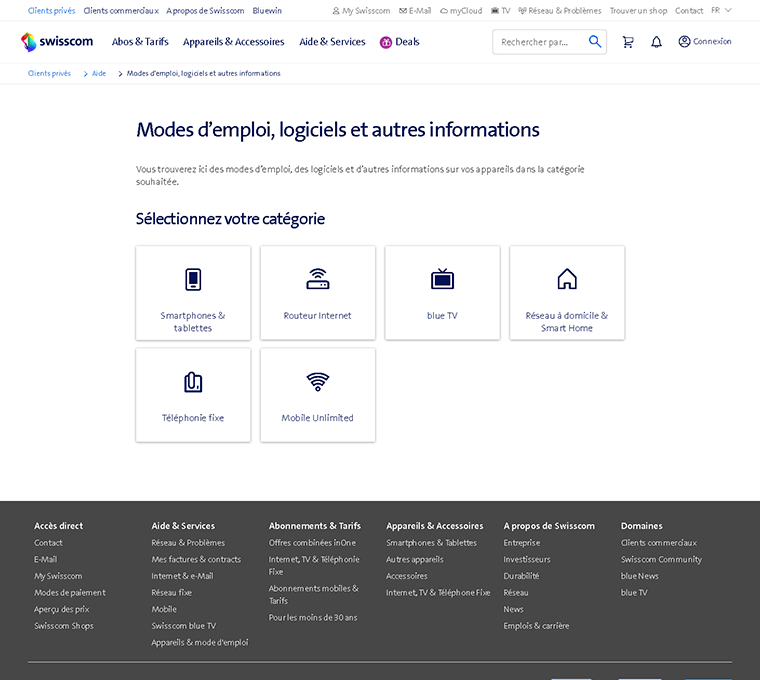Screen dimensions: 760x680
Task: Click footer Réseau fixe link
Action: point(172,593)
